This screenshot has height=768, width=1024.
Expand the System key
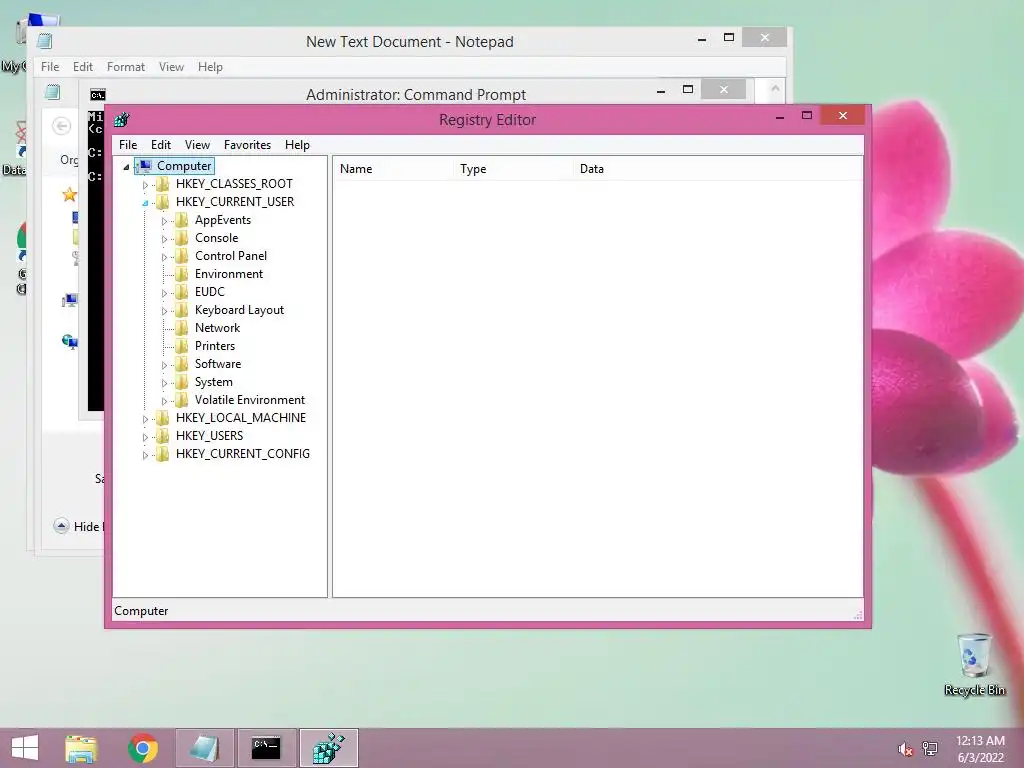[164, 383]
